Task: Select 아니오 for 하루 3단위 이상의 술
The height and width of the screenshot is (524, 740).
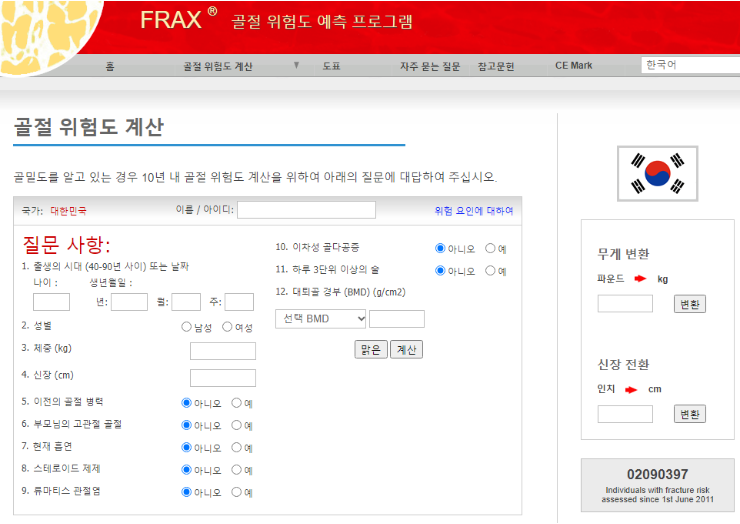Action: [x=440, y=270]
